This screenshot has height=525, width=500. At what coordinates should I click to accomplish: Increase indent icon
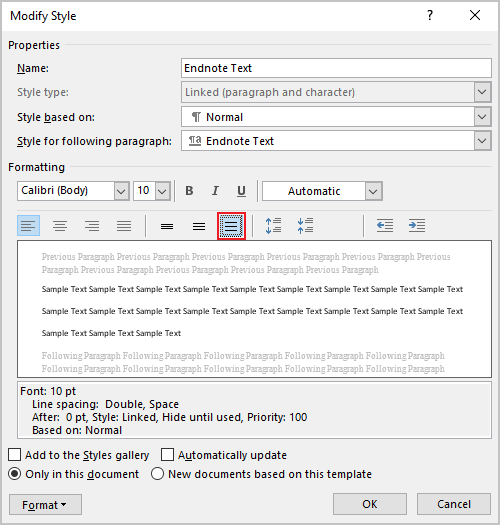pos(417,226)
